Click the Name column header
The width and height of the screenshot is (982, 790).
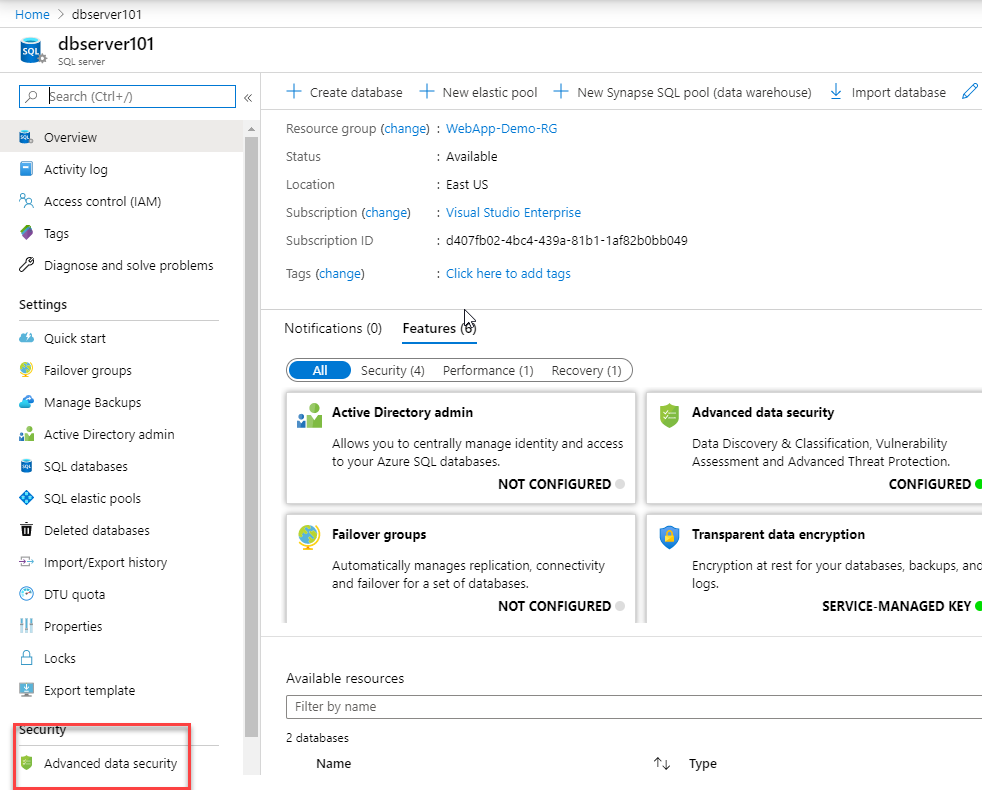(334, 763)
